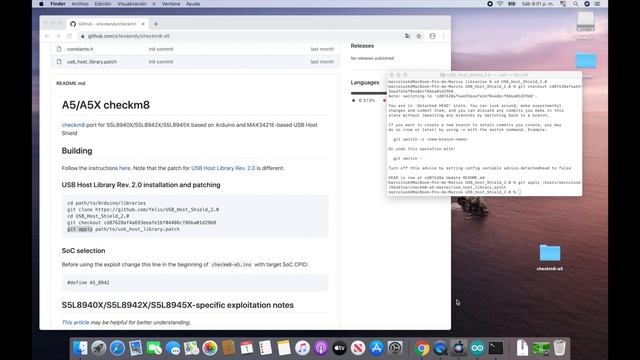640x360 pixels.
Task: Switch to Terminal icon in dock
Action: coord(496,348)
